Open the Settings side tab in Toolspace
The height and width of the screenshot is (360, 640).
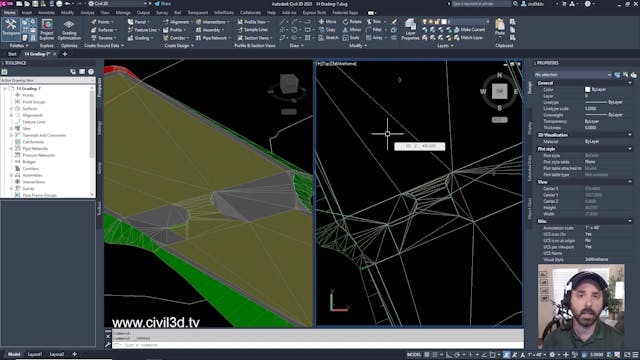tap(100, 128)
